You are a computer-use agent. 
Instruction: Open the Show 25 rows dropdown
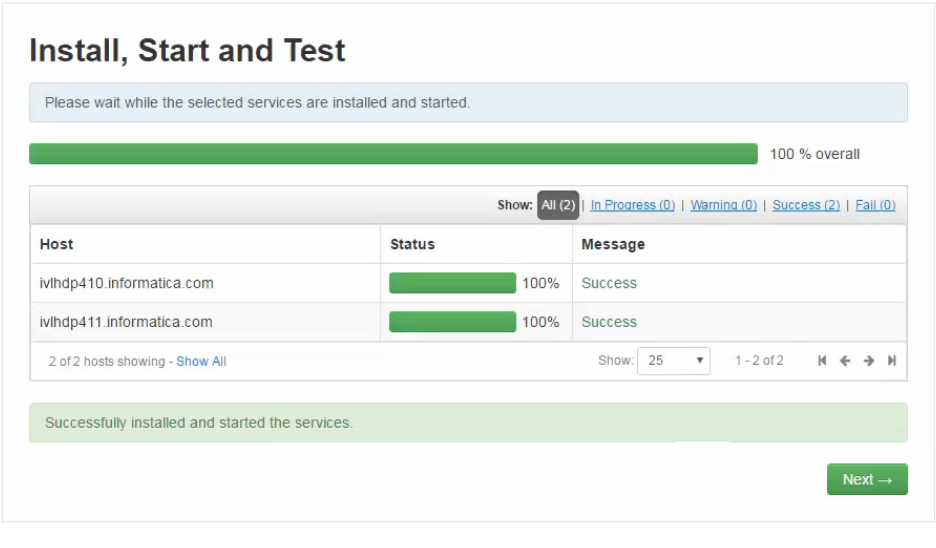tap(673, 361)
